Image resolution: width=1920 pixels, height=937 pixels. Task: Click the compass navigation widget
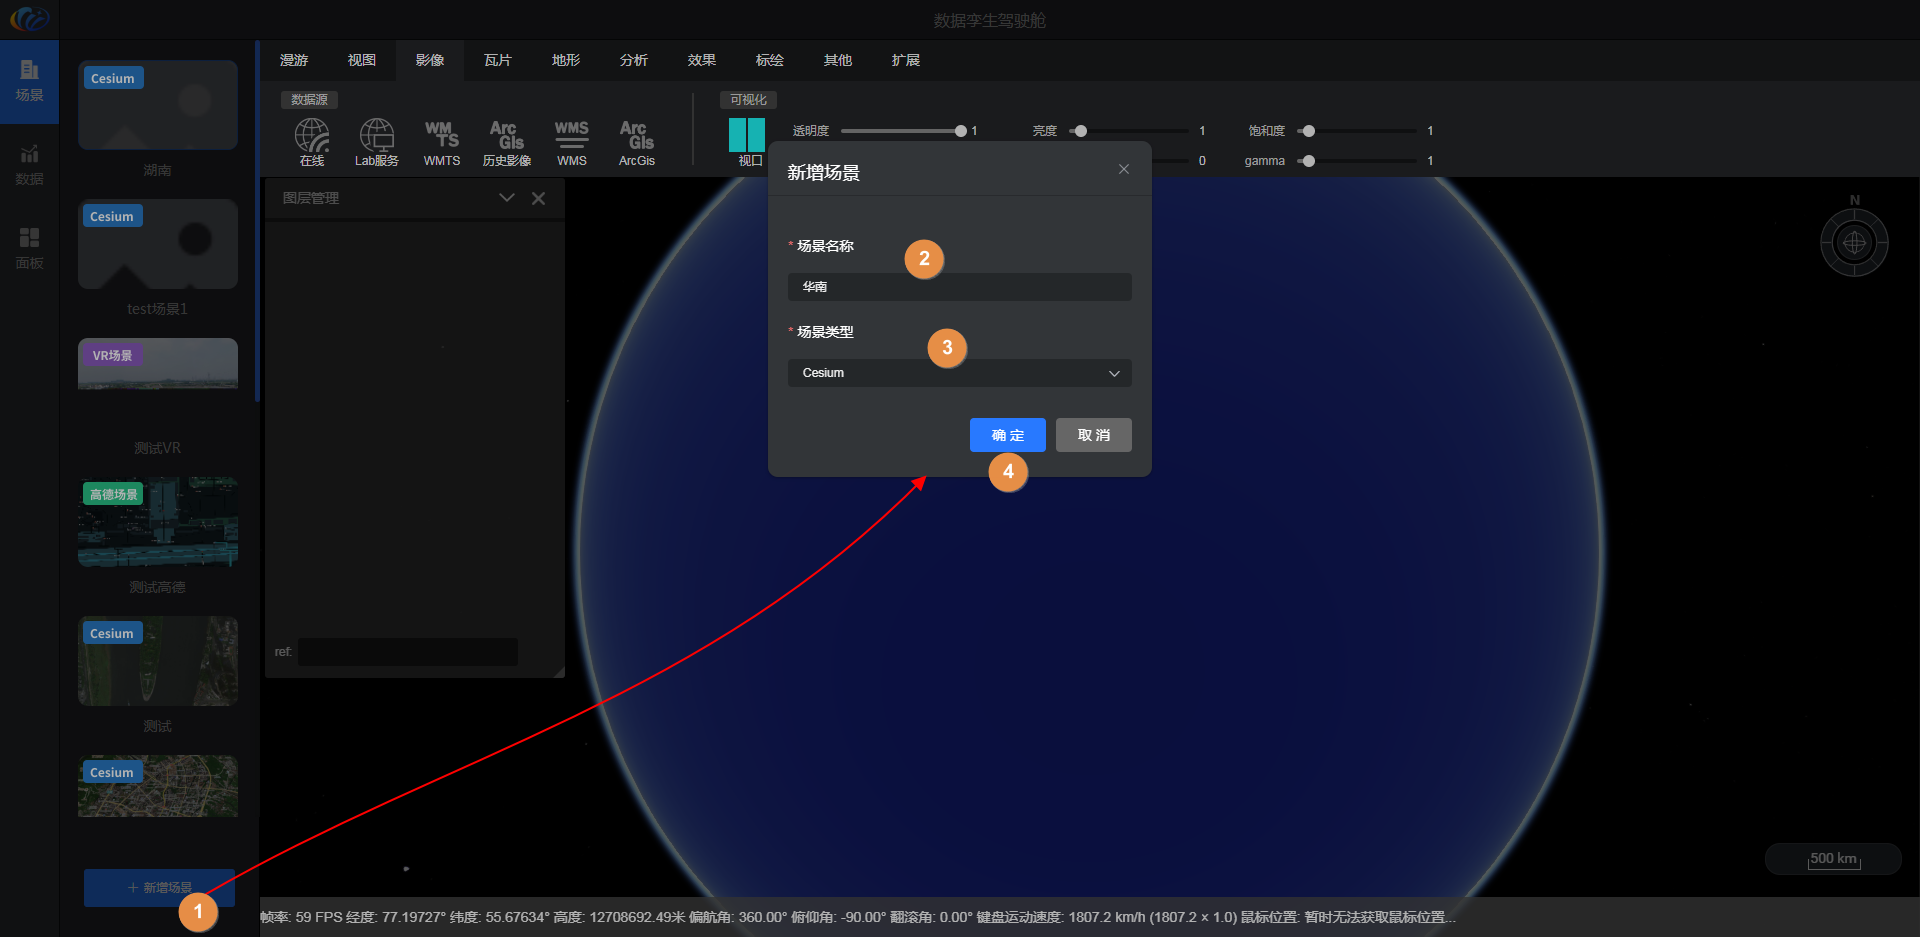tap(1854, 242)
